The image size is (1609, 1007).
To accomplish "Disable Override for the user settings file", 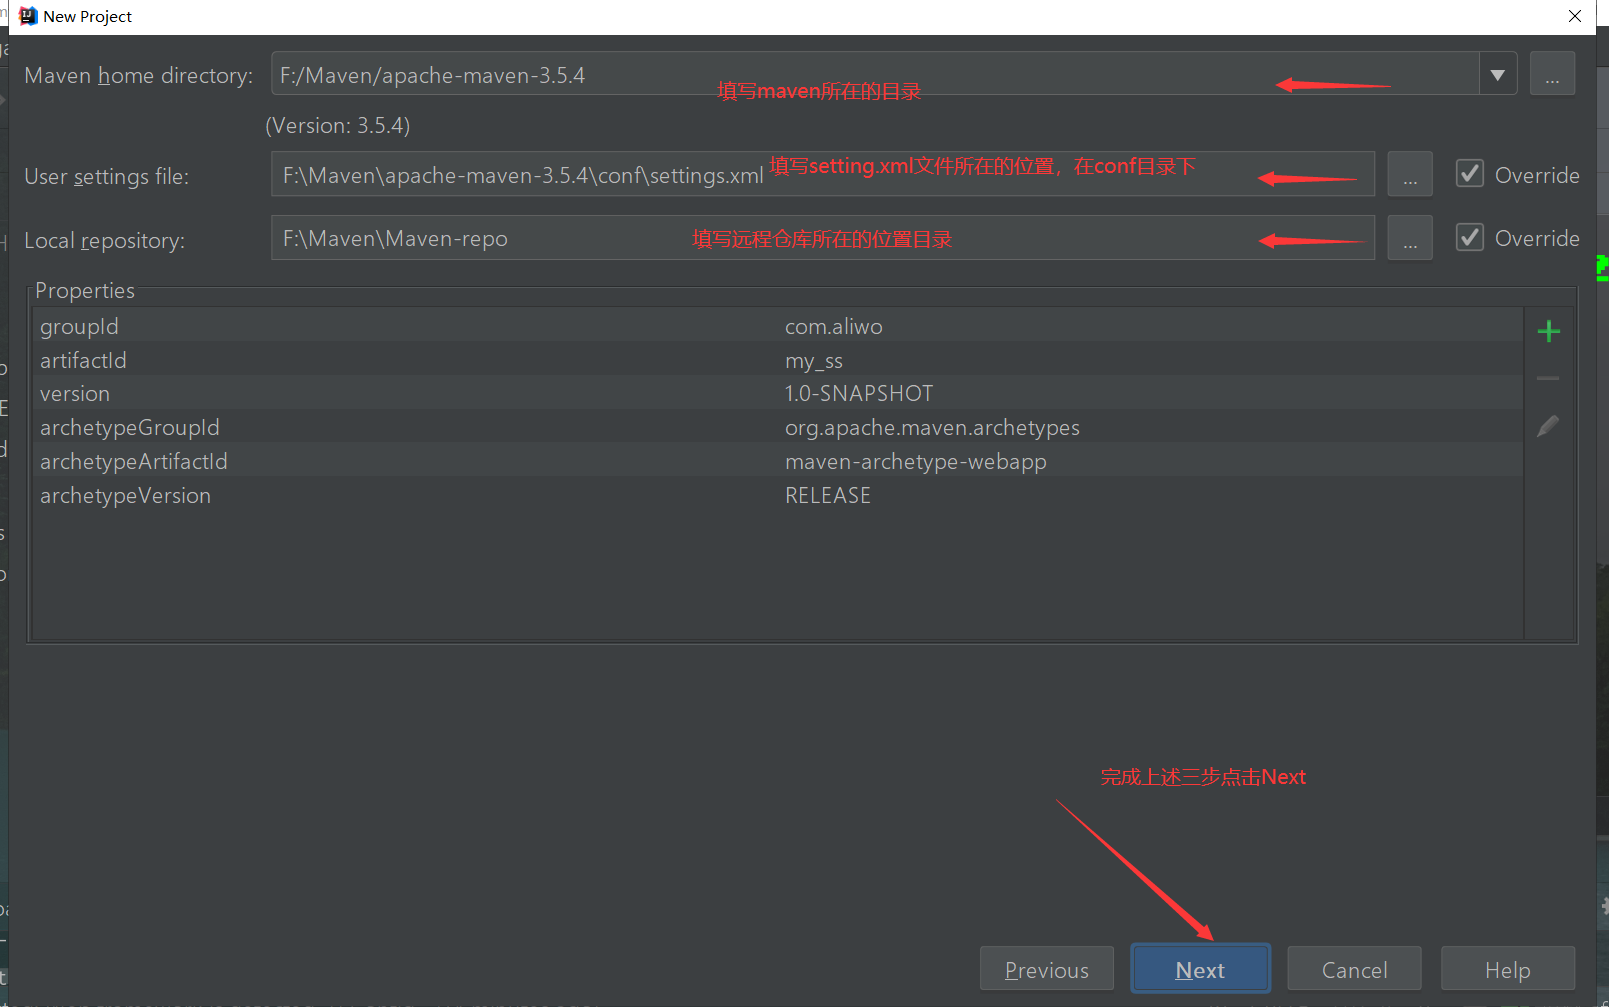I will 1470,173.
